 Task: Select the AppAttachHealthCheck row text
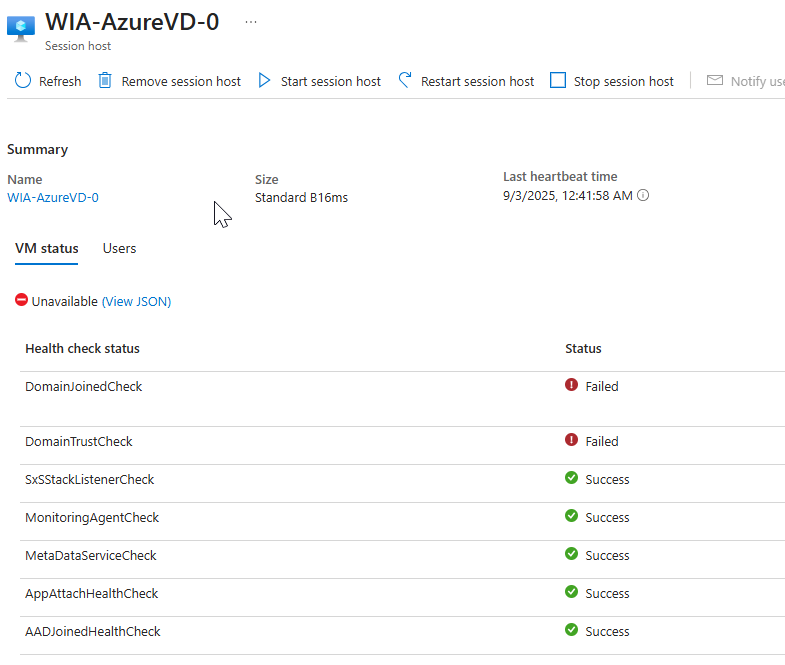coord(92,594)
